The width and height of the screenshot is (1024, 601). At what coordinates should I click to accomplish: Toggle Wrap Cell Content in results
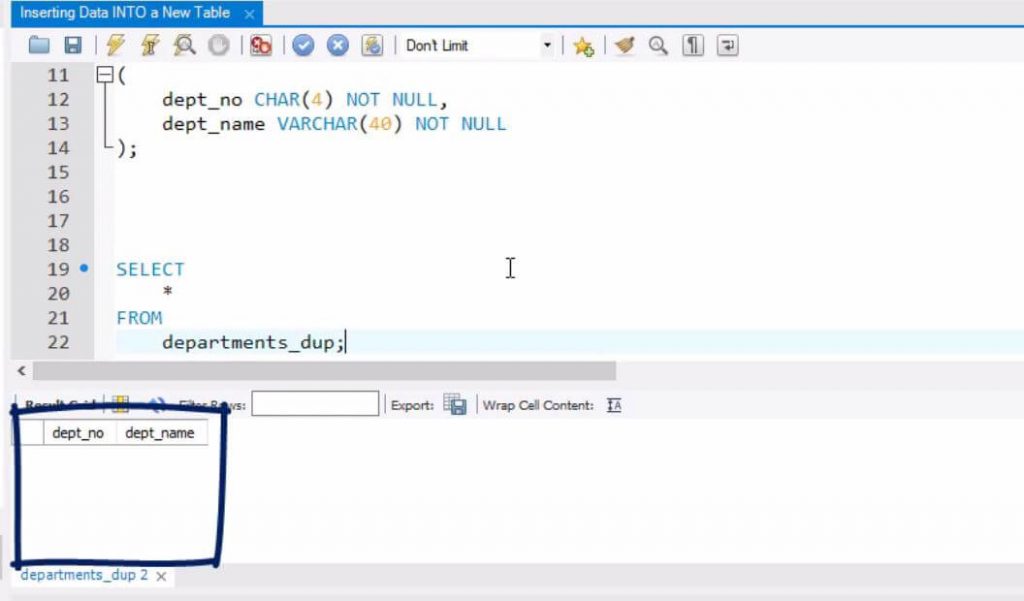[613, 405]
